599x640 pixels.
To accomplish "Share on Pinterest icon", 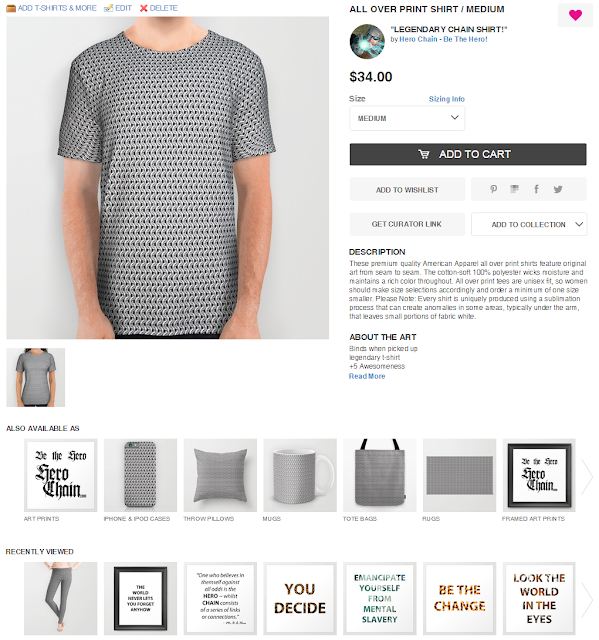I will 493,189.
